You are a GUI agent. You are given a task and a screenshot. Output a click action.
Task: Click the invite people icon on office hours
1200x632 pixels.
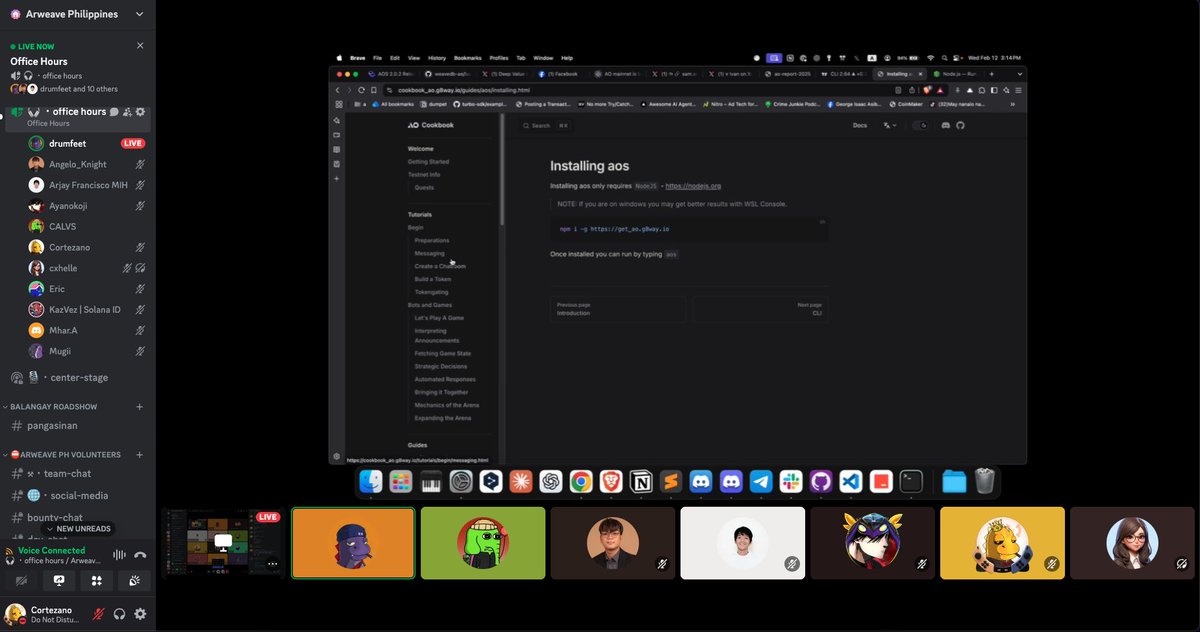(x=127, y=112)
